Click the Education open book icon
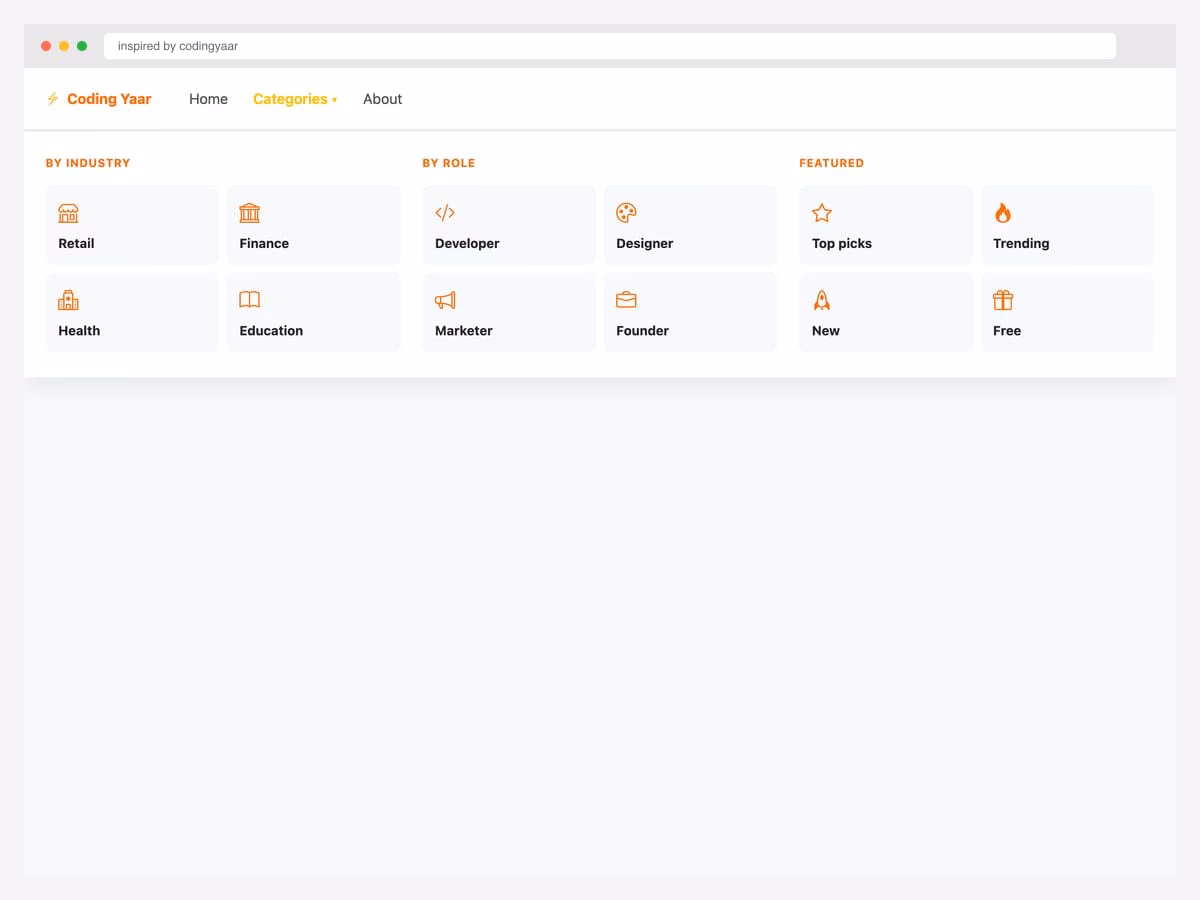Screen dimensions: 1200x900 [250, 300]
